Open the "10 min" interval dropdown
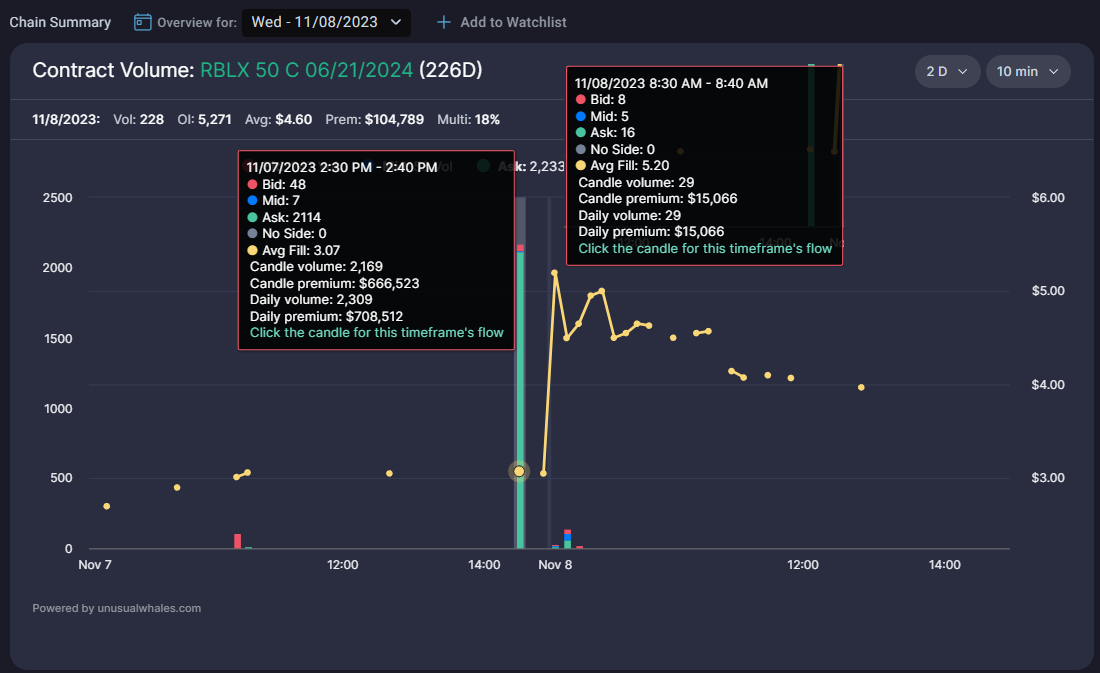Image resolution: width=1100 pixels, height=673 pixels. [x=1028, y=71]
